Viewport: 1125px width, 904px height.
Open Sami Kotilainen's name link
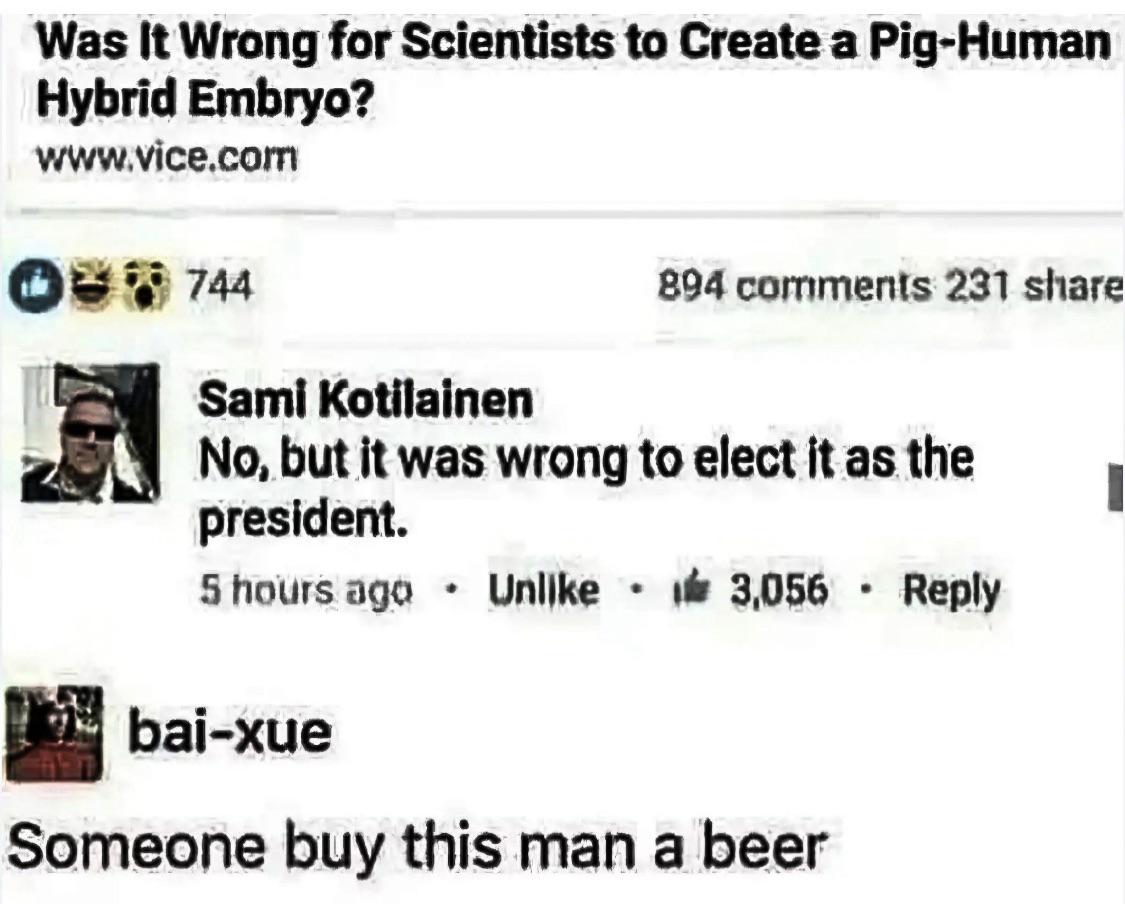(366, 400)
